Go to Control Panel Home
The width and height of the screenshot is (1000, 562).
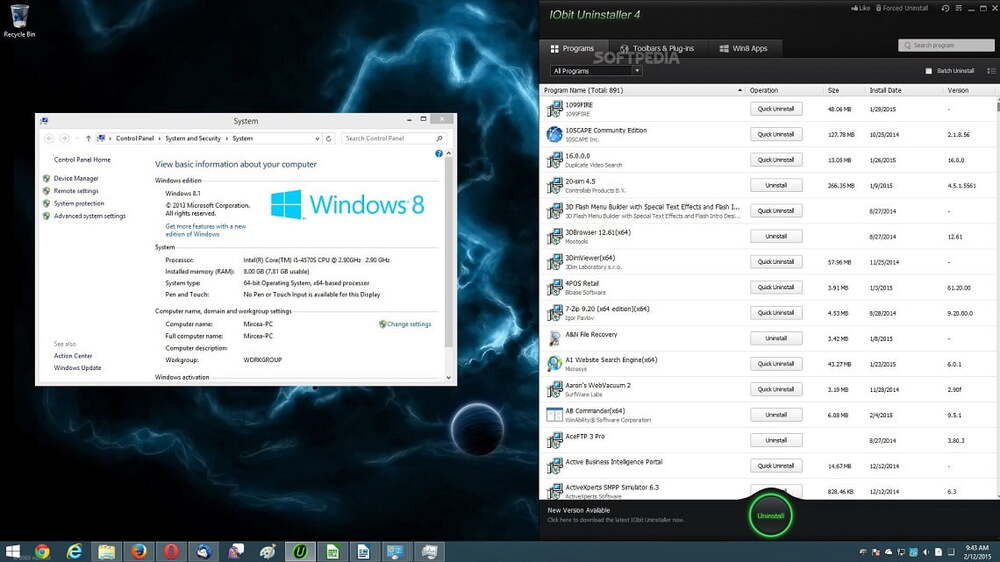click(82, 159)
